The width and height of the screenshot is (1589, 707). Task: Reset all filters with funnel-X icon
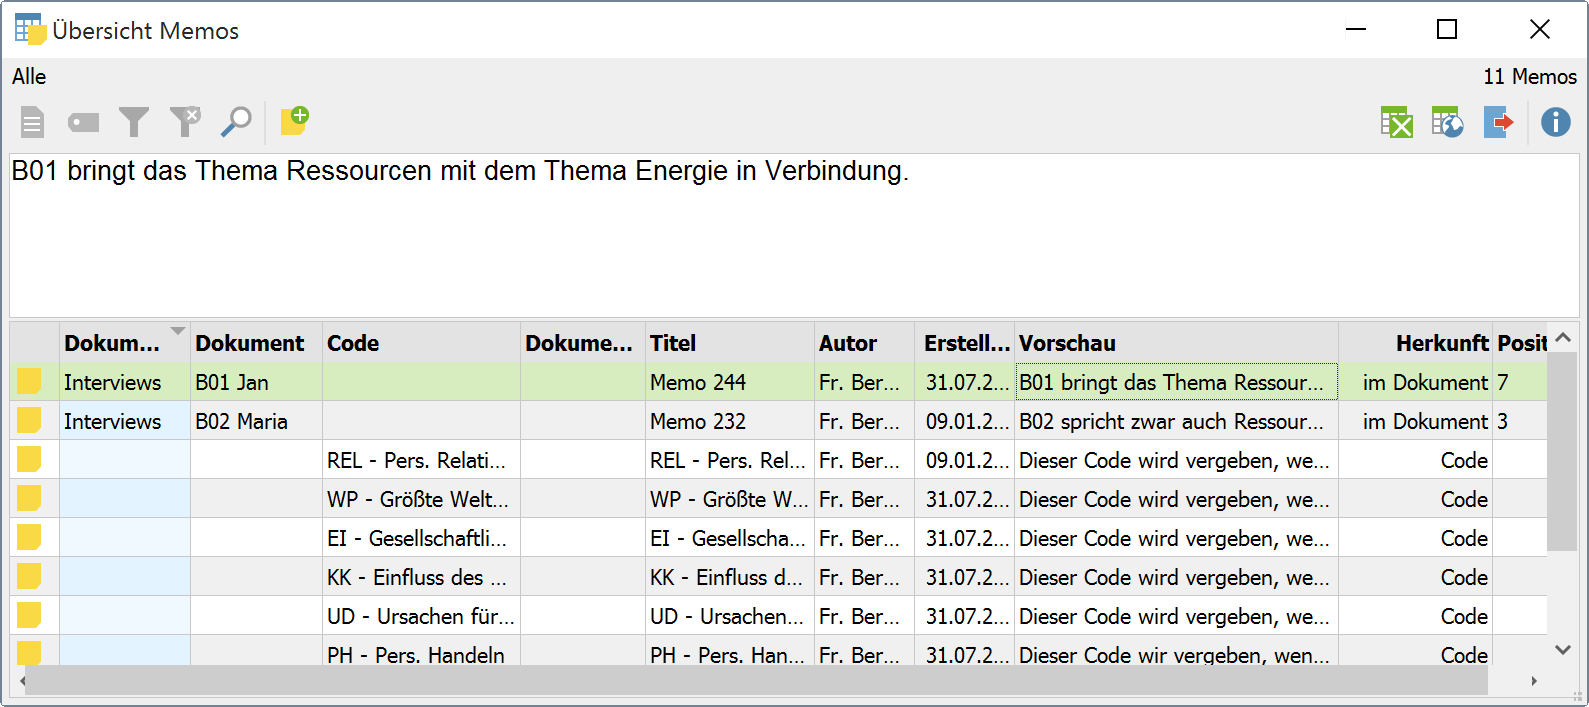(185, 122)
